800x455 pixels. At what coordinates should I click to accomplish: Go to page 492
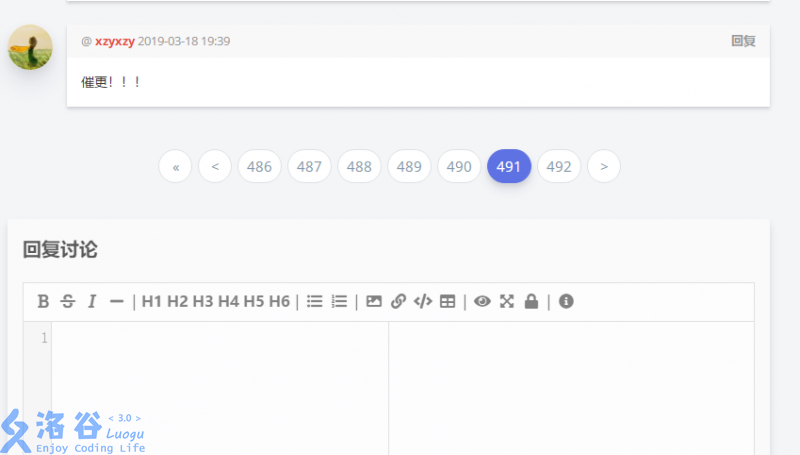(x=559, y=167)
